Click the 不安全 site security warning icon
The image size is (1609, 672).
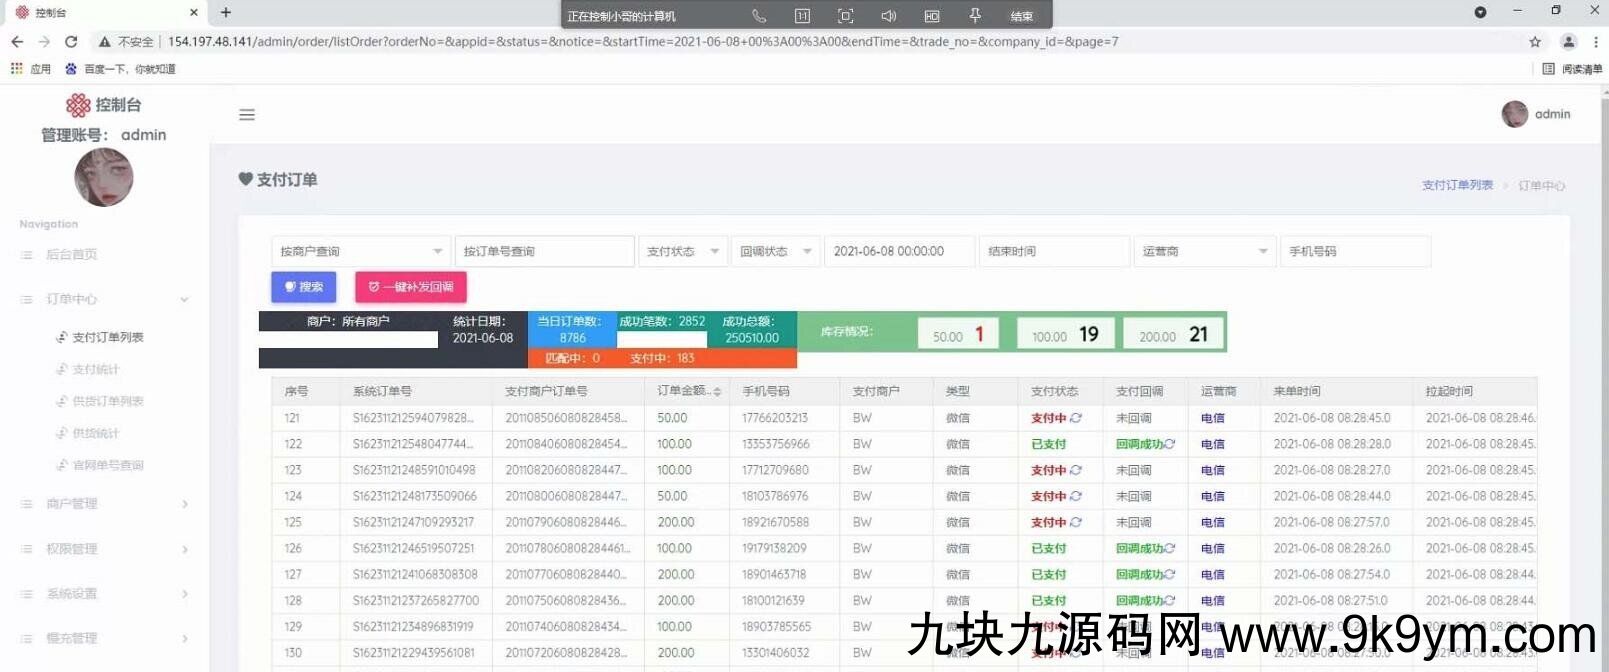pos(104,41)
